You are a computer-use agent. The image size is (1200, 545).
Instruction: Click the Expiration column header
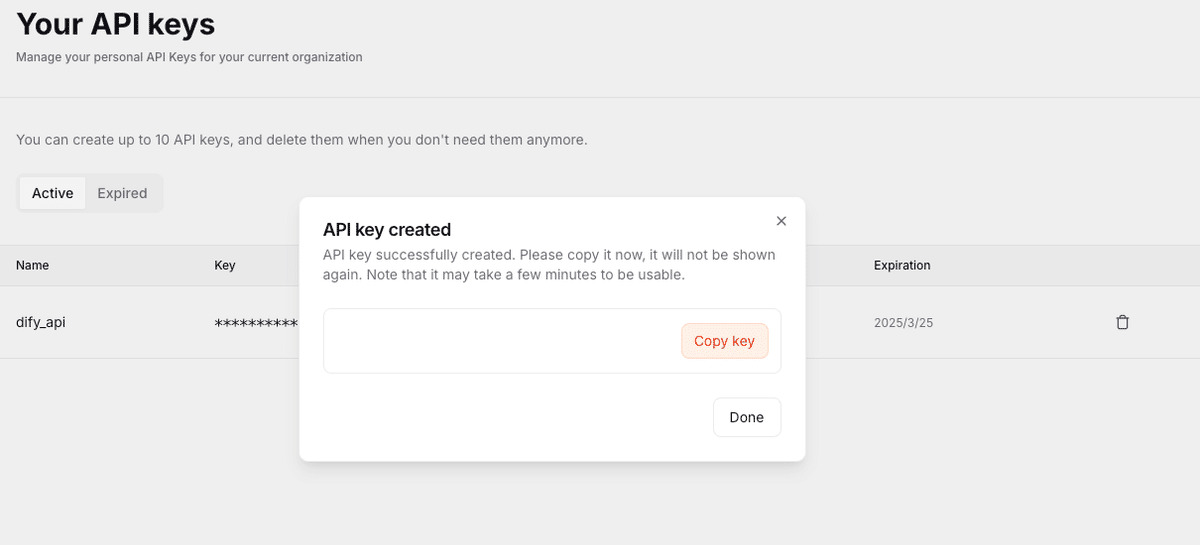(x=902, y=266)
